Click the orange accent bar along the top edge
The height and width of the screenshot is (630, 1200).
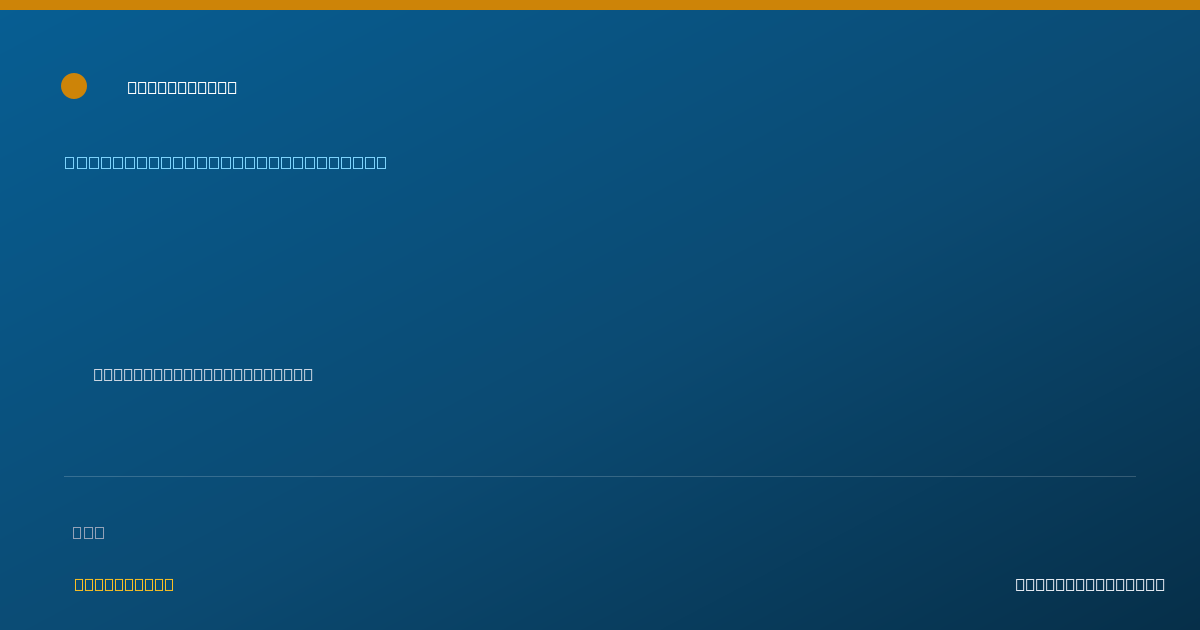[600, 5]
